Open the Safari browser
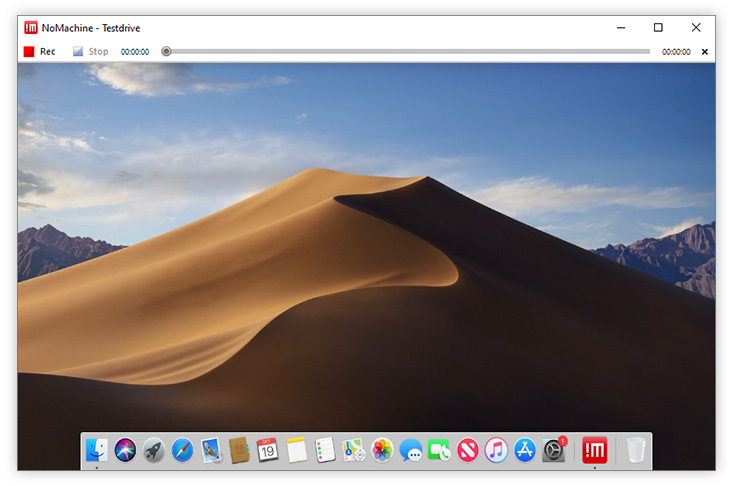The height and width of the screenshot is (486, 730). [x=182, y=450]
